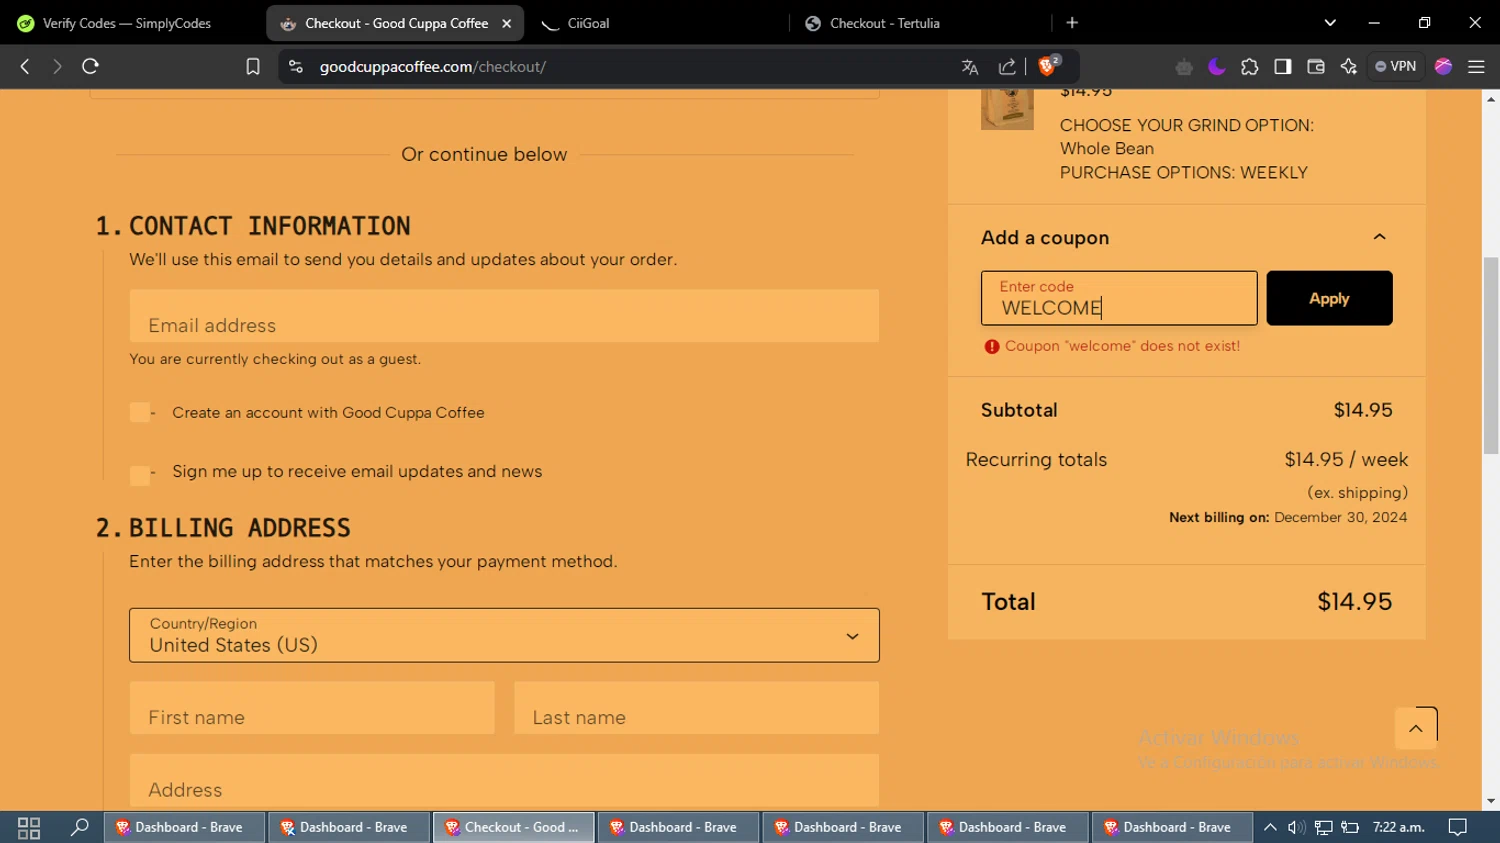
Task: Click the Total $14.95 amount
Action: point(1354,602)
